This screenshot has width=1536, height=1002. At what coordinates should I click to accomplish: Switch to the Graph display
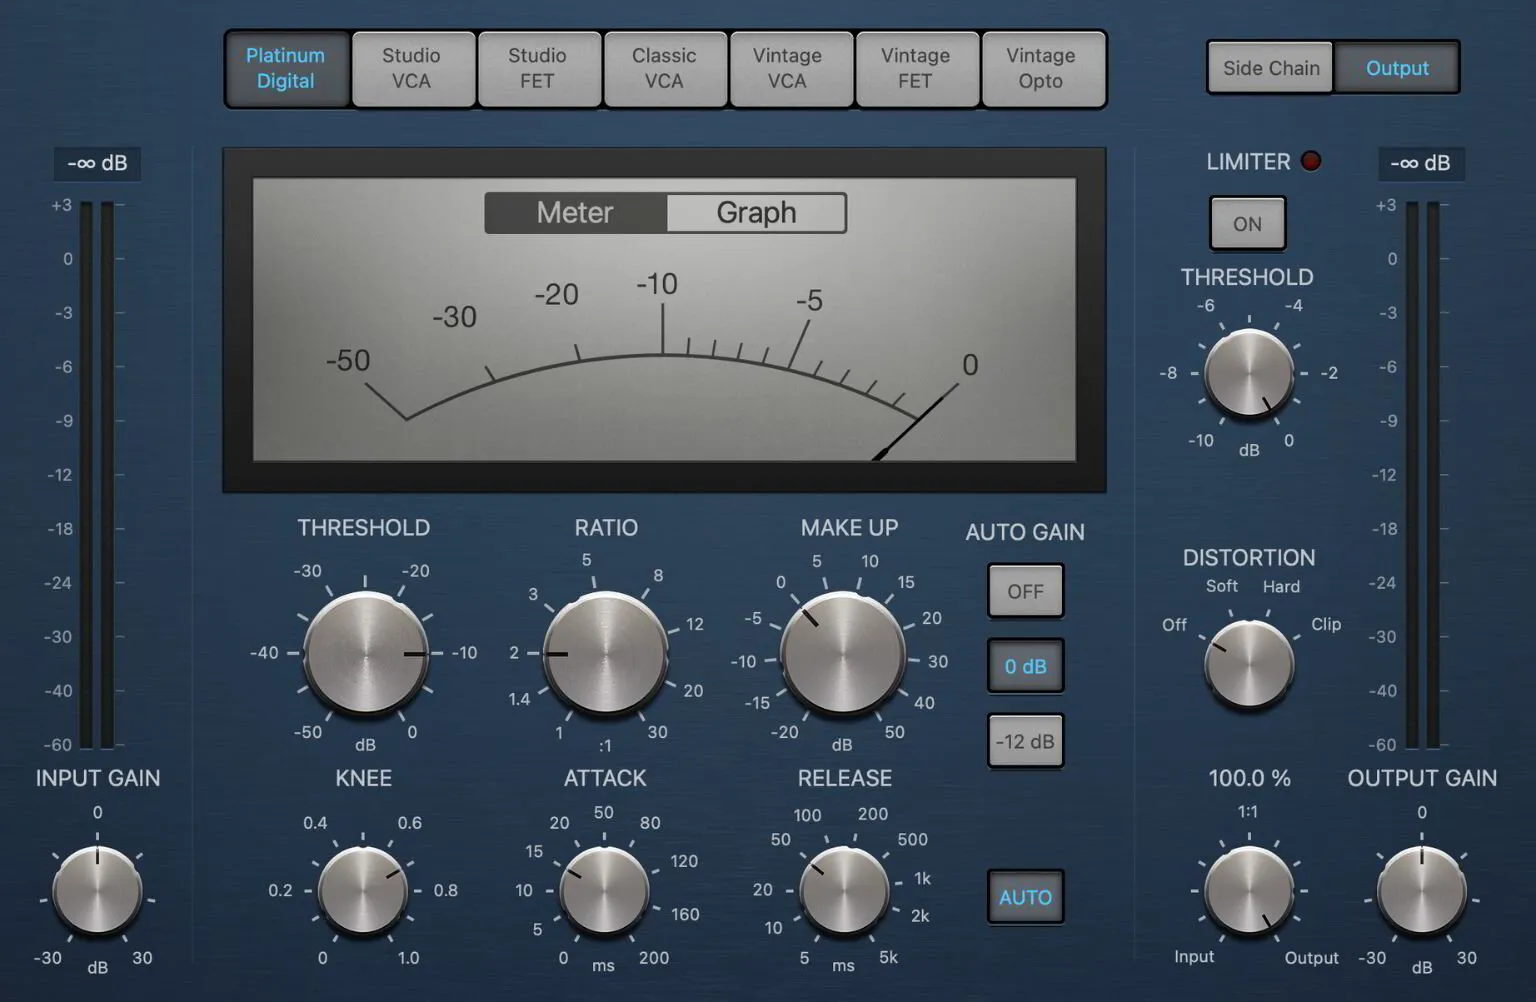point(755,212)
